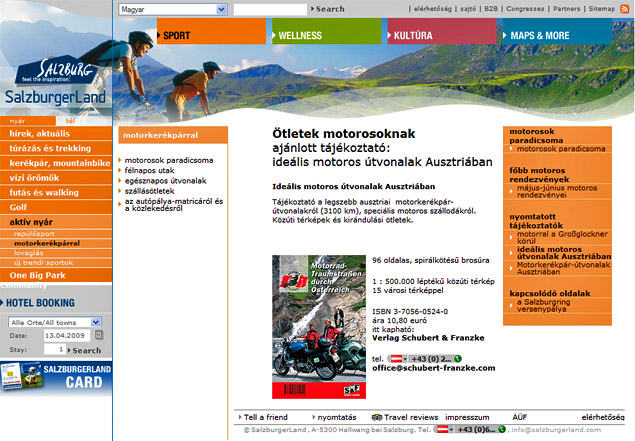This screenshot has height=441, width=635.
Task: Click Tell a friend link
Action: point(265,417)
